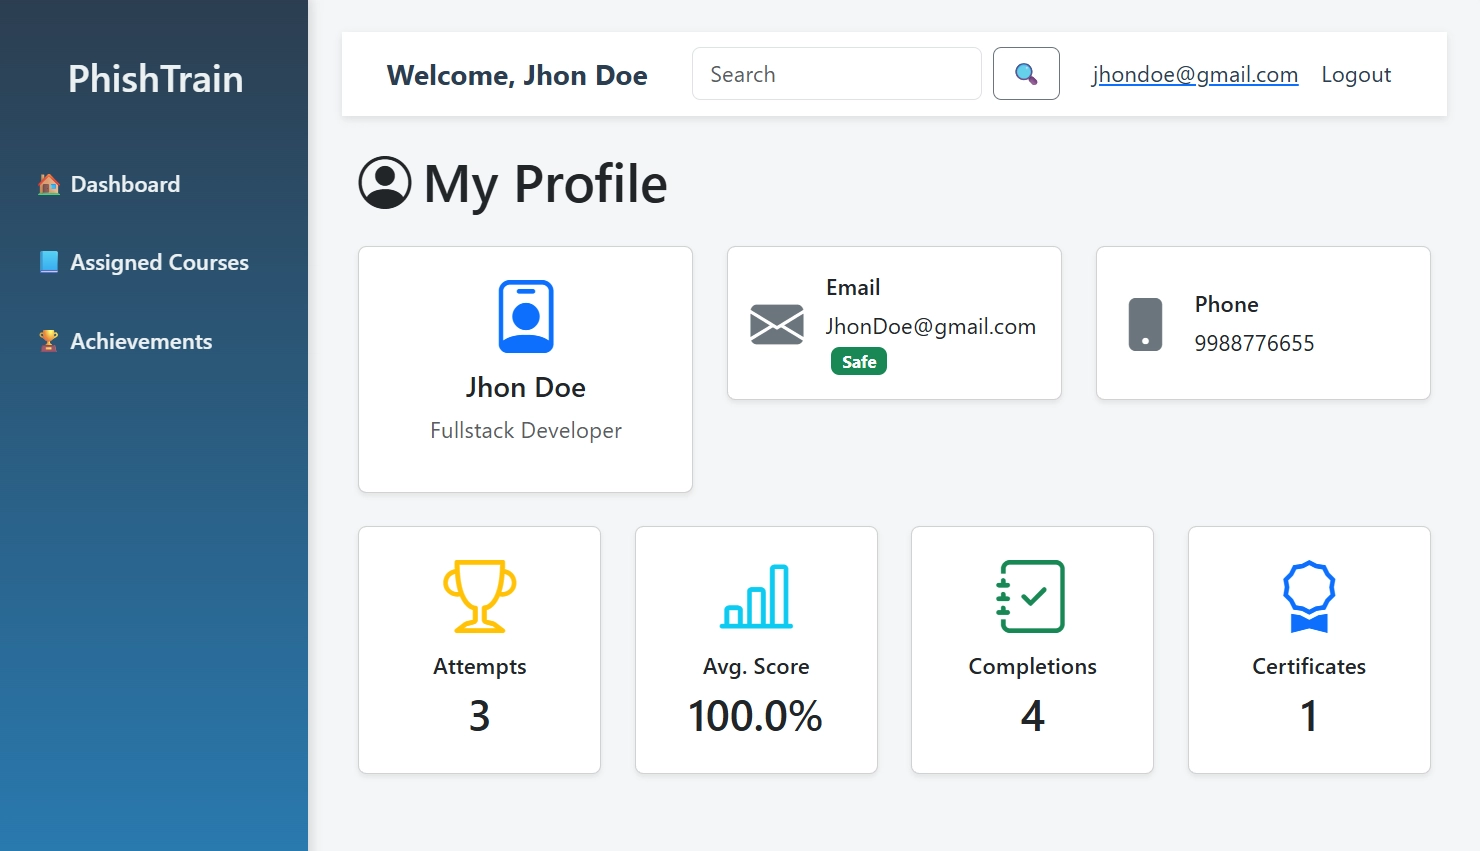Viewport: 1480px width, 851px height.
Task: Click the magnifier search button
Action: 1026,73
